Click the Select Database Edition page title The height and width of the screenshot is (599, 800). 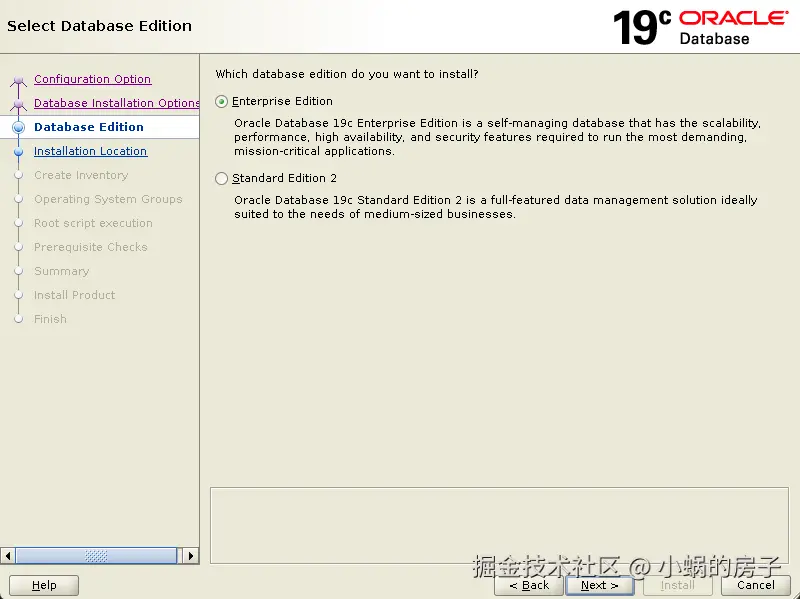click(x=99, y=26)
